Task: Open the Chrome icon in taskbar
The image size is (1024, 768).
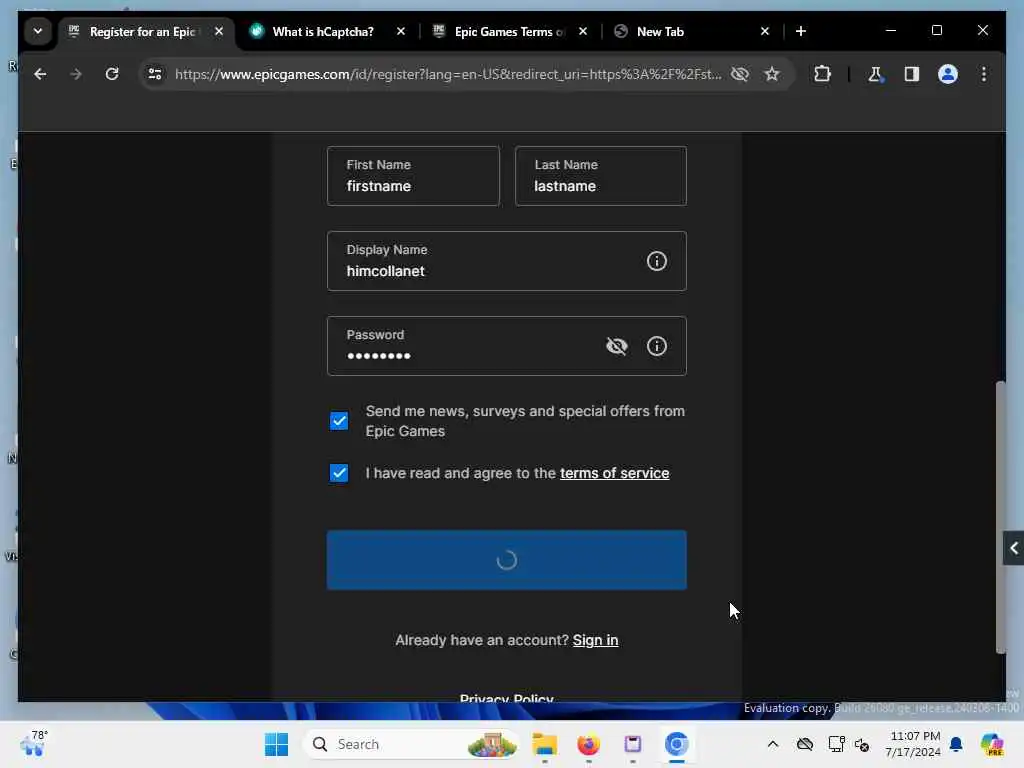Action: 677,744
